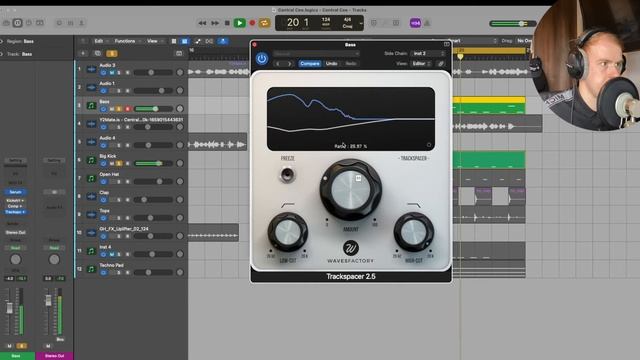Click the plugin link chain icon

[x=440, y=64]
